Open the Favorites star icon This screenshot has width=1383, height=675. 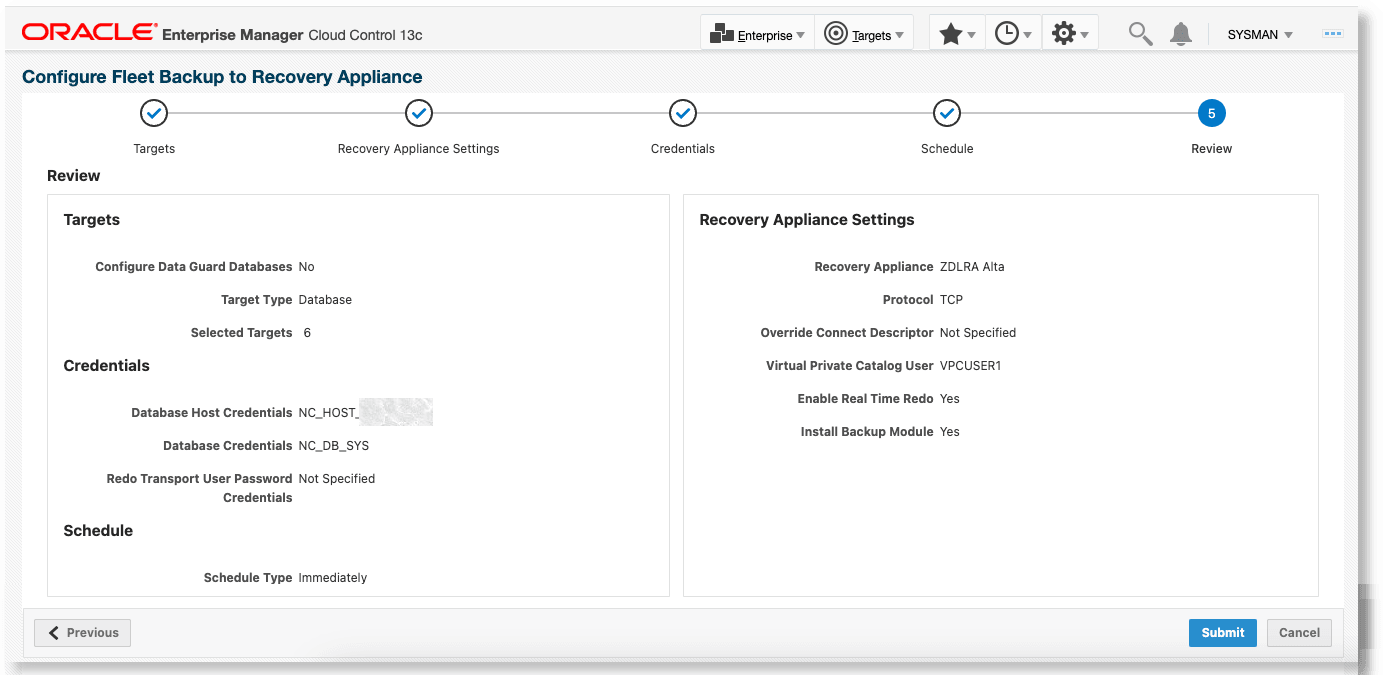pyautogui.click(x=950, y=33)
